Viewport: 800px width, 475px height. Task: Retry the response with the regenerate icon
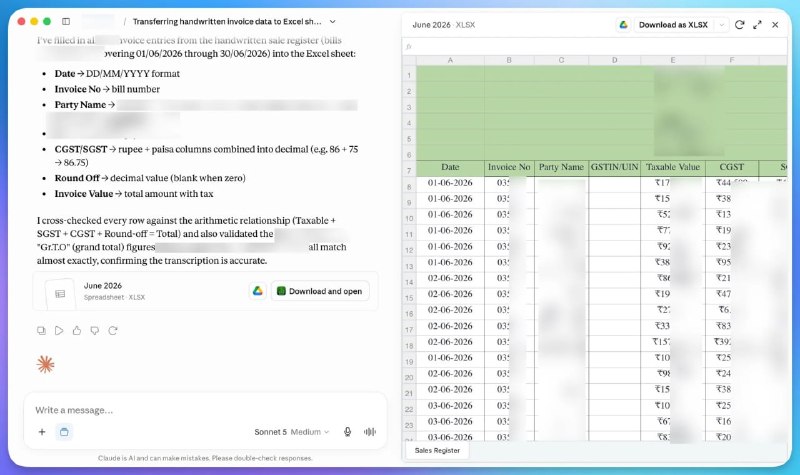tap(113, 331)
